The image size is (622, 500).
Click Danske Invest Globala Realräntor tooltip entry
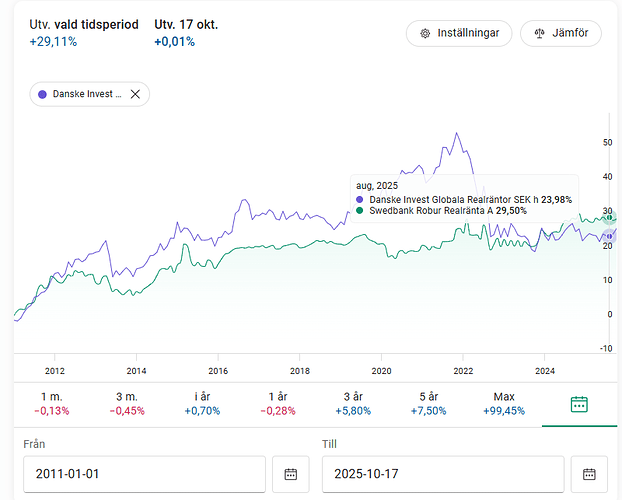click(x=465, y=199)
